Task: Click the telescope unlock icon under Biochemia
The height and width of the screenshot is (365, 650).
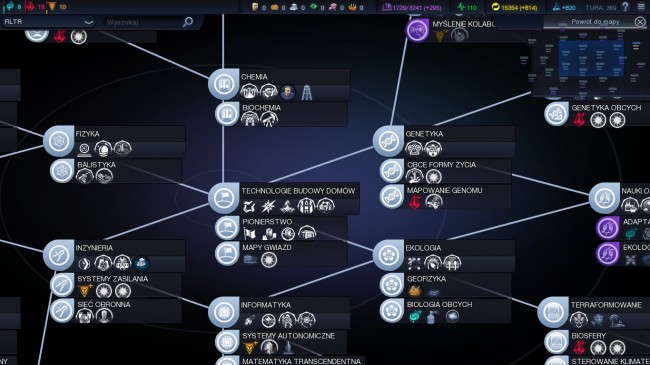Action: (x=269, y=119)
